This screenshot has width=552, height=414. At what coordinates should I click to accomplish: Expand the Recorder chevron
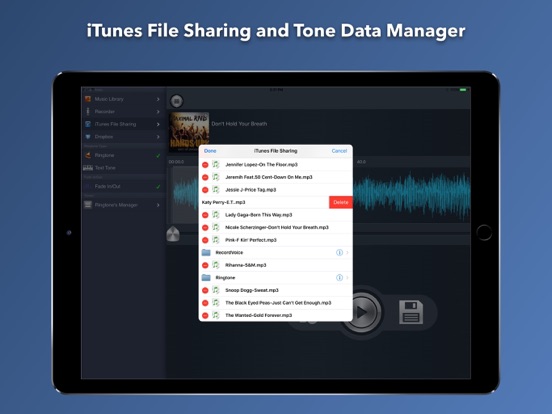point(158,112)
